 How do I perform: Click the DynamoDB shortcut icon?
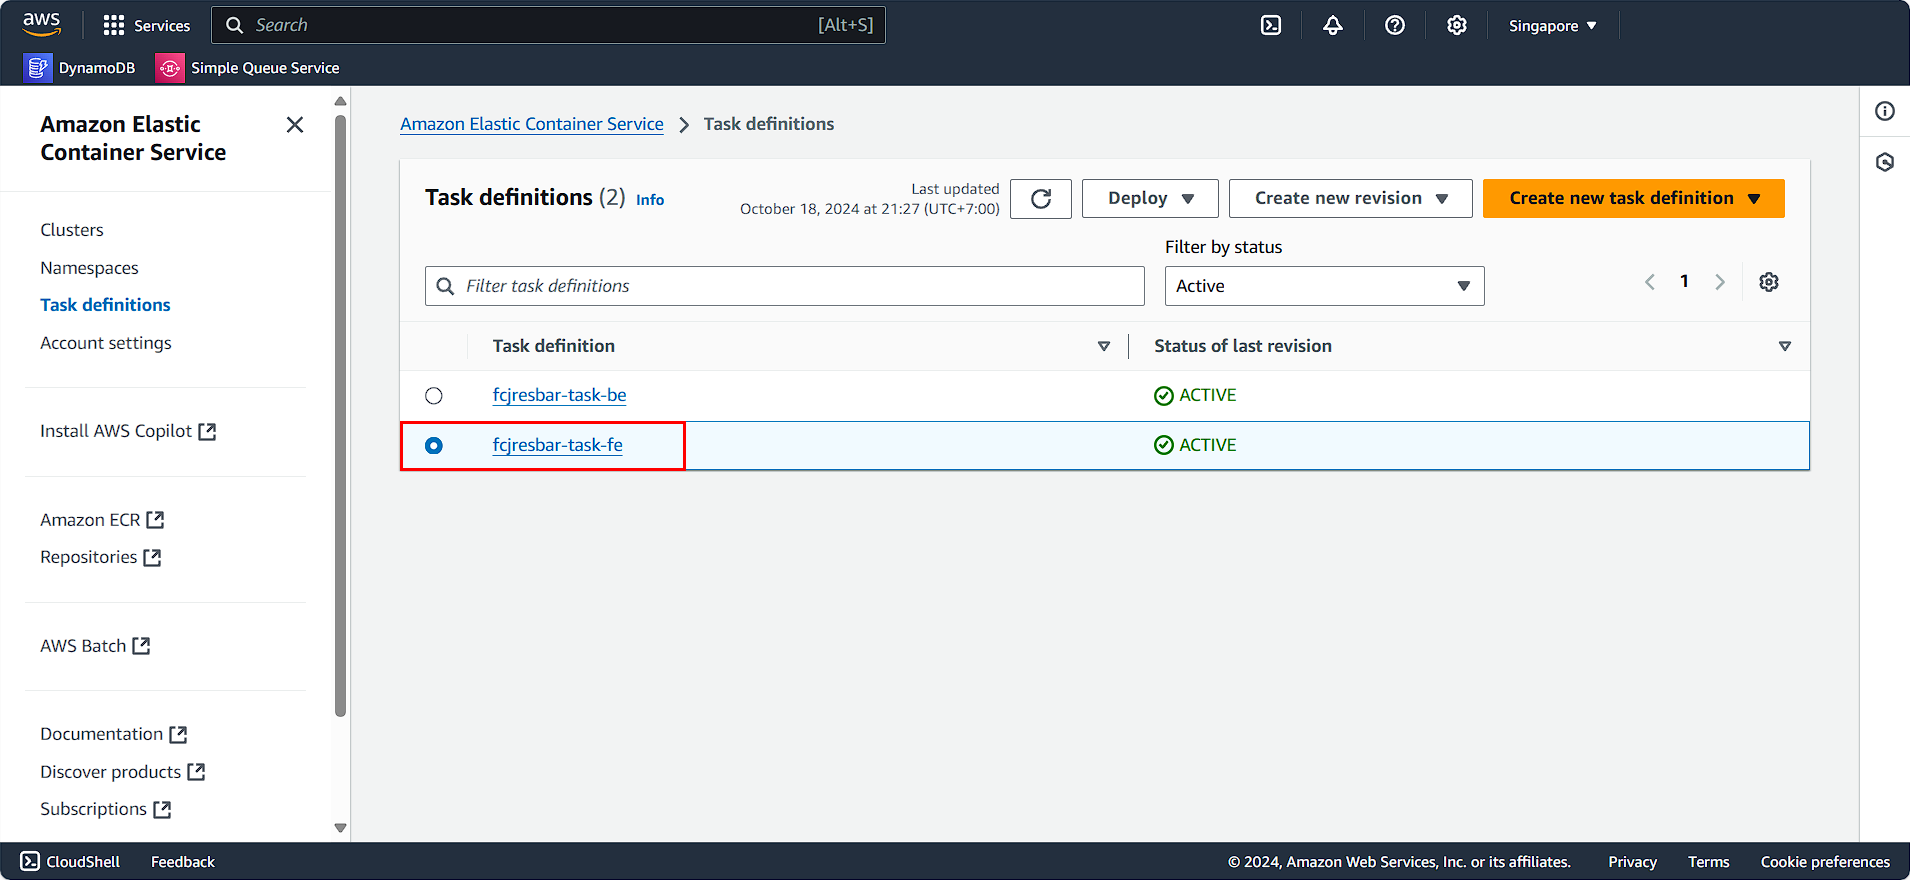(x=37, y=68)
